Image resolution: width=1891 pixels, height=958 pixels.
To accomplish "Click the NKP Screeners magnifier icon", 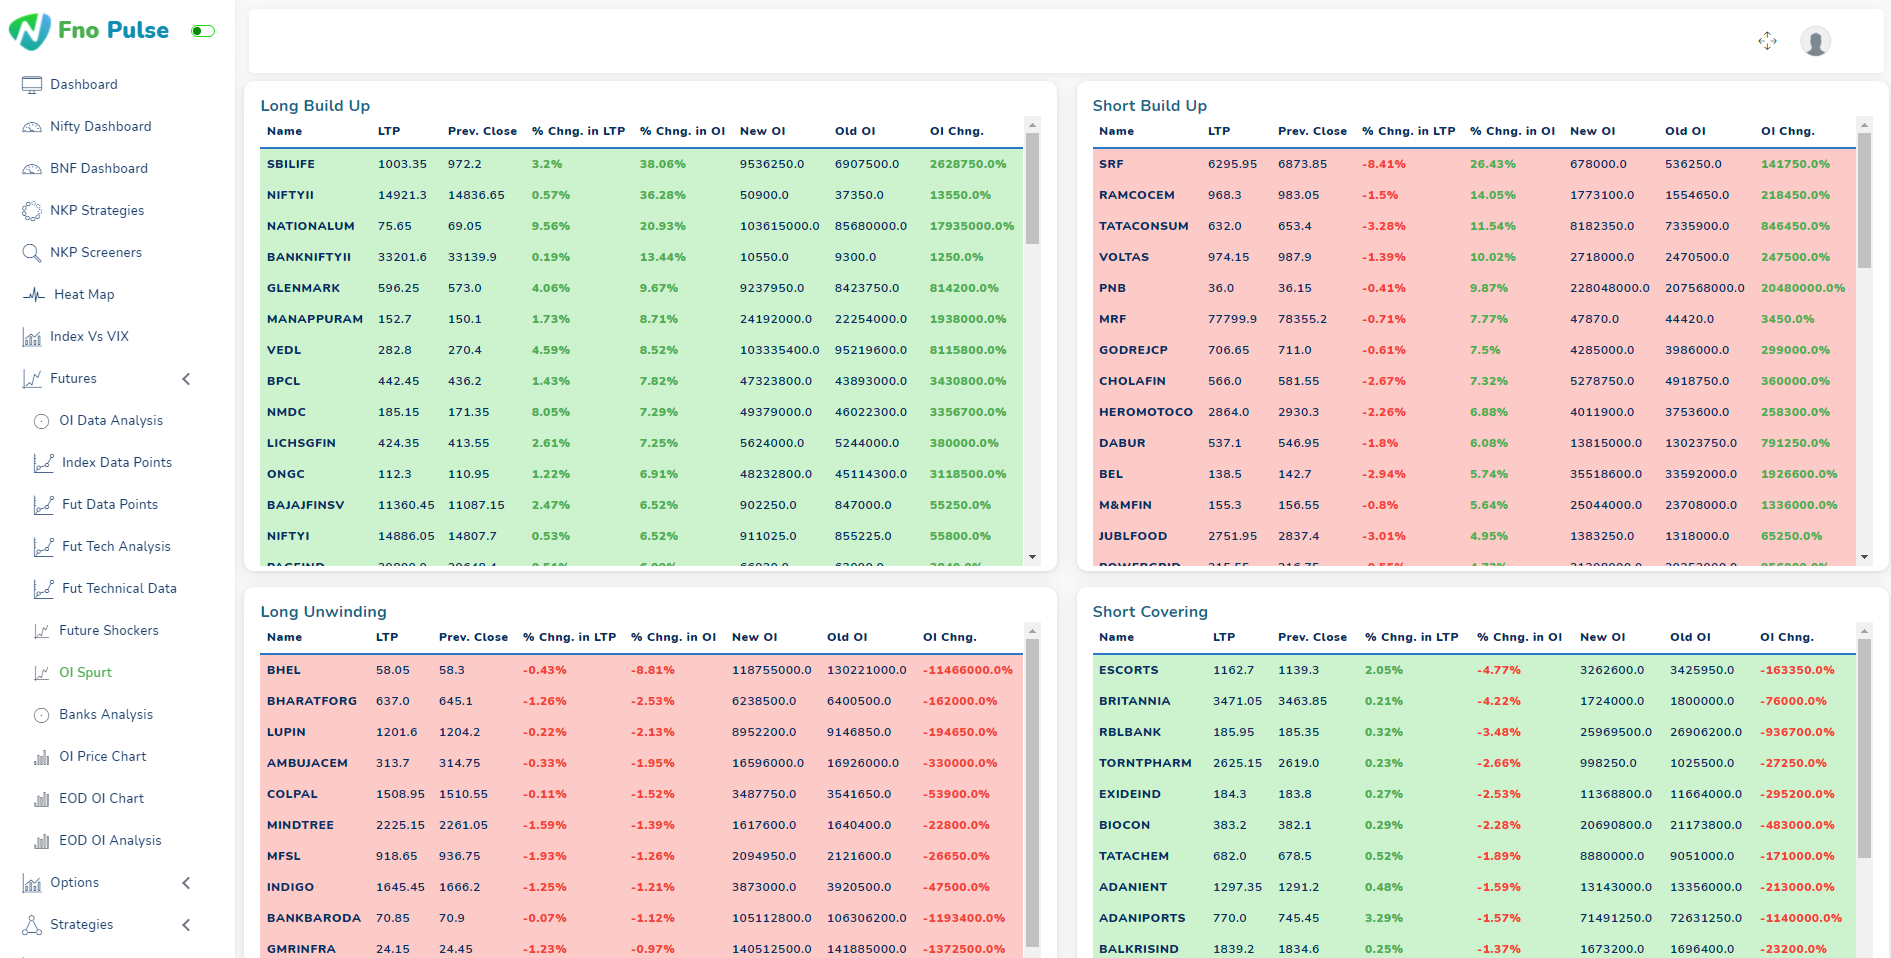I will pos(32,253).
